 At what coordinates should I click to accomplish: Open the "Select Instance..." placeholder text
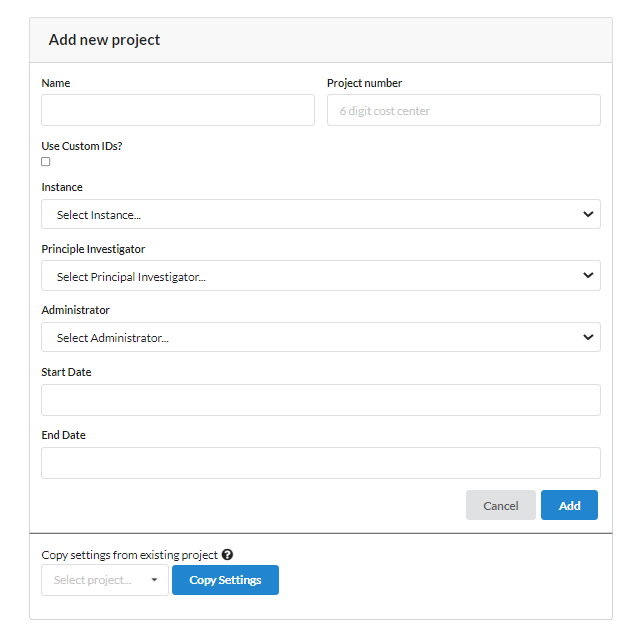[x=99, y=215]
